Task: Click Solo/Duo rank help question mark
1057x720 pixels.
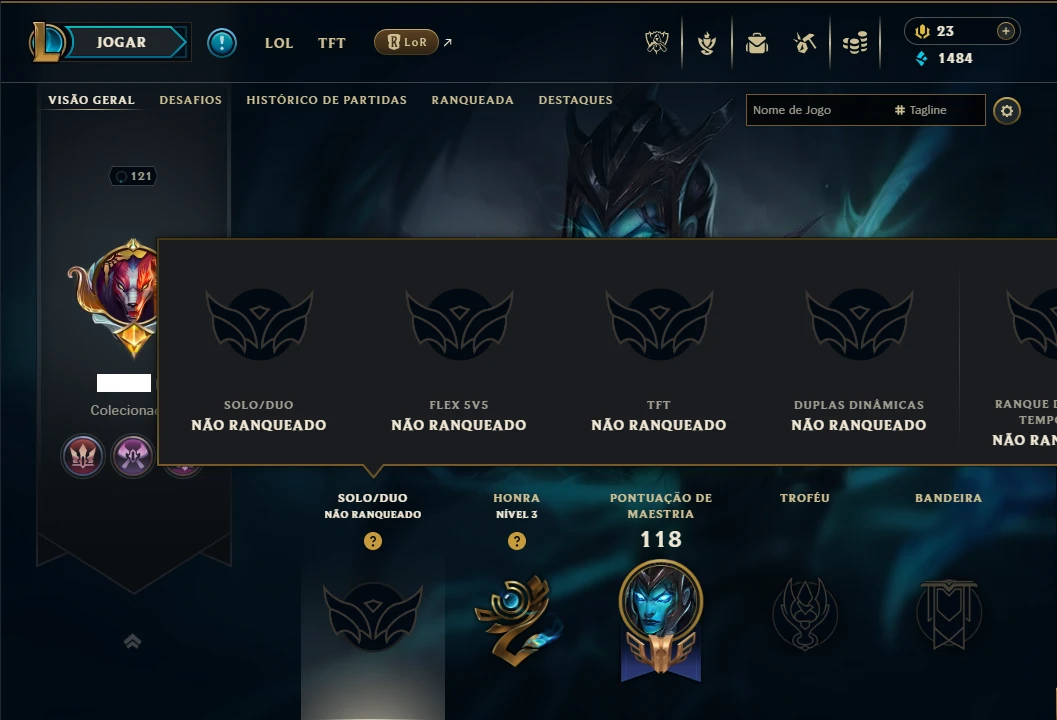Action: (x=373, y=541)
